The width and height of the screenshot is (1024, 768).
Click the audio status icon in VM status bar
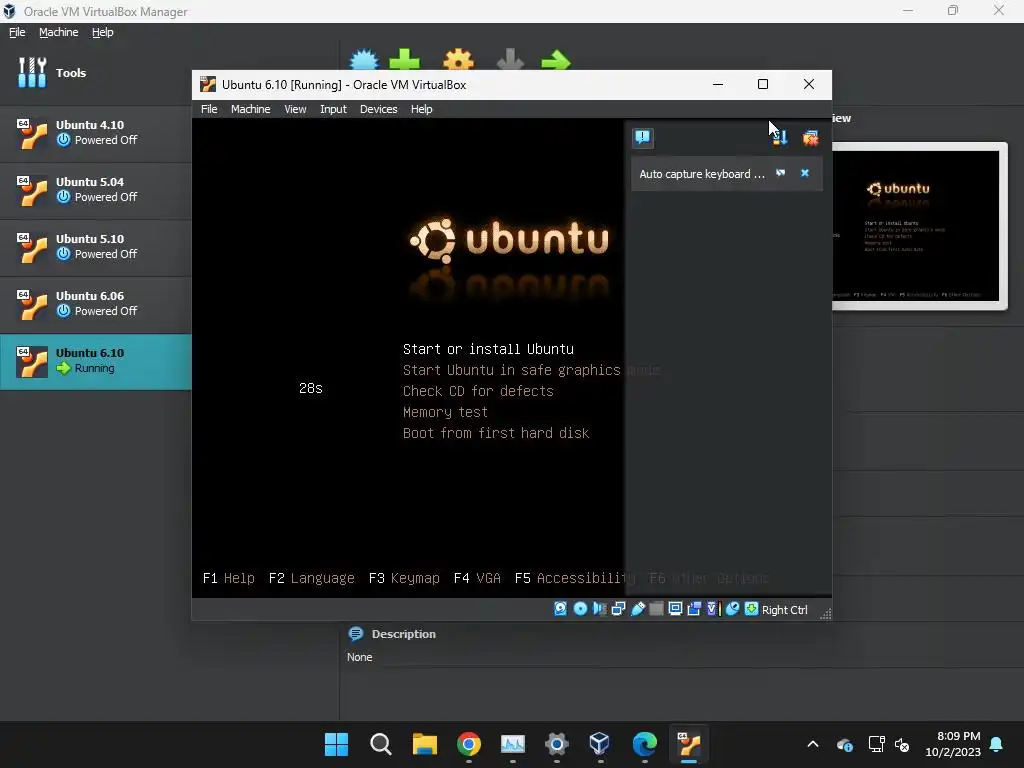pos(599,609)
